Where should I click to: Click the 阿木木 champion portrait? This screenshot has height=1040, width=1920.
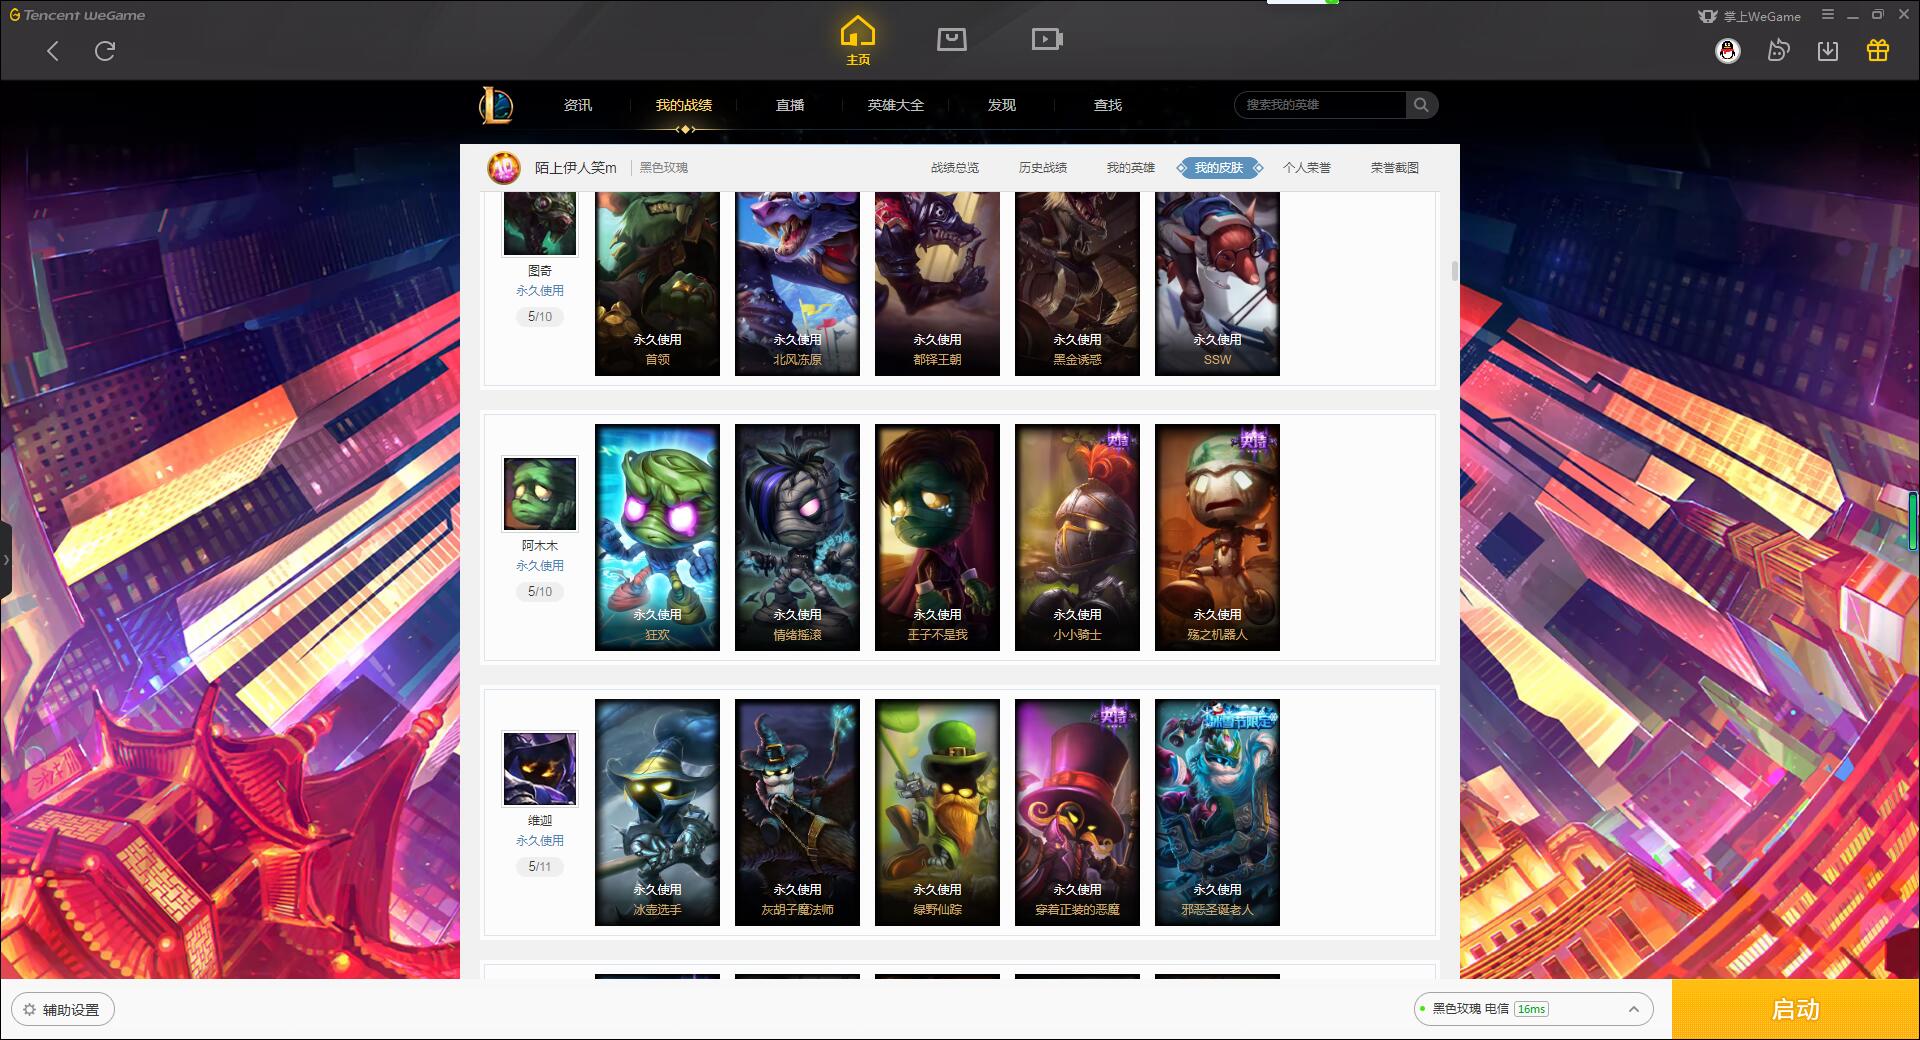(540, 494)
